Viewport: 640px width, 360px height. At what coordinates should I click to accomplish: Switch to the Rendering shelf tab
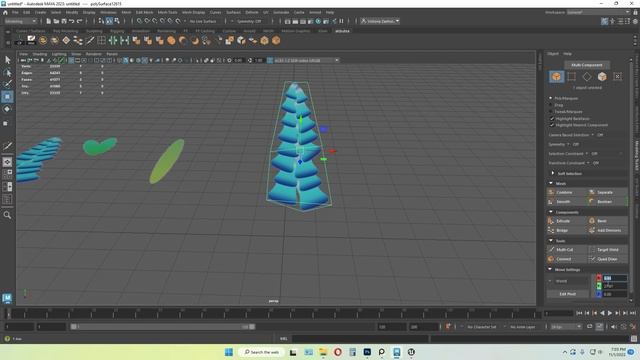coord(166,31)
